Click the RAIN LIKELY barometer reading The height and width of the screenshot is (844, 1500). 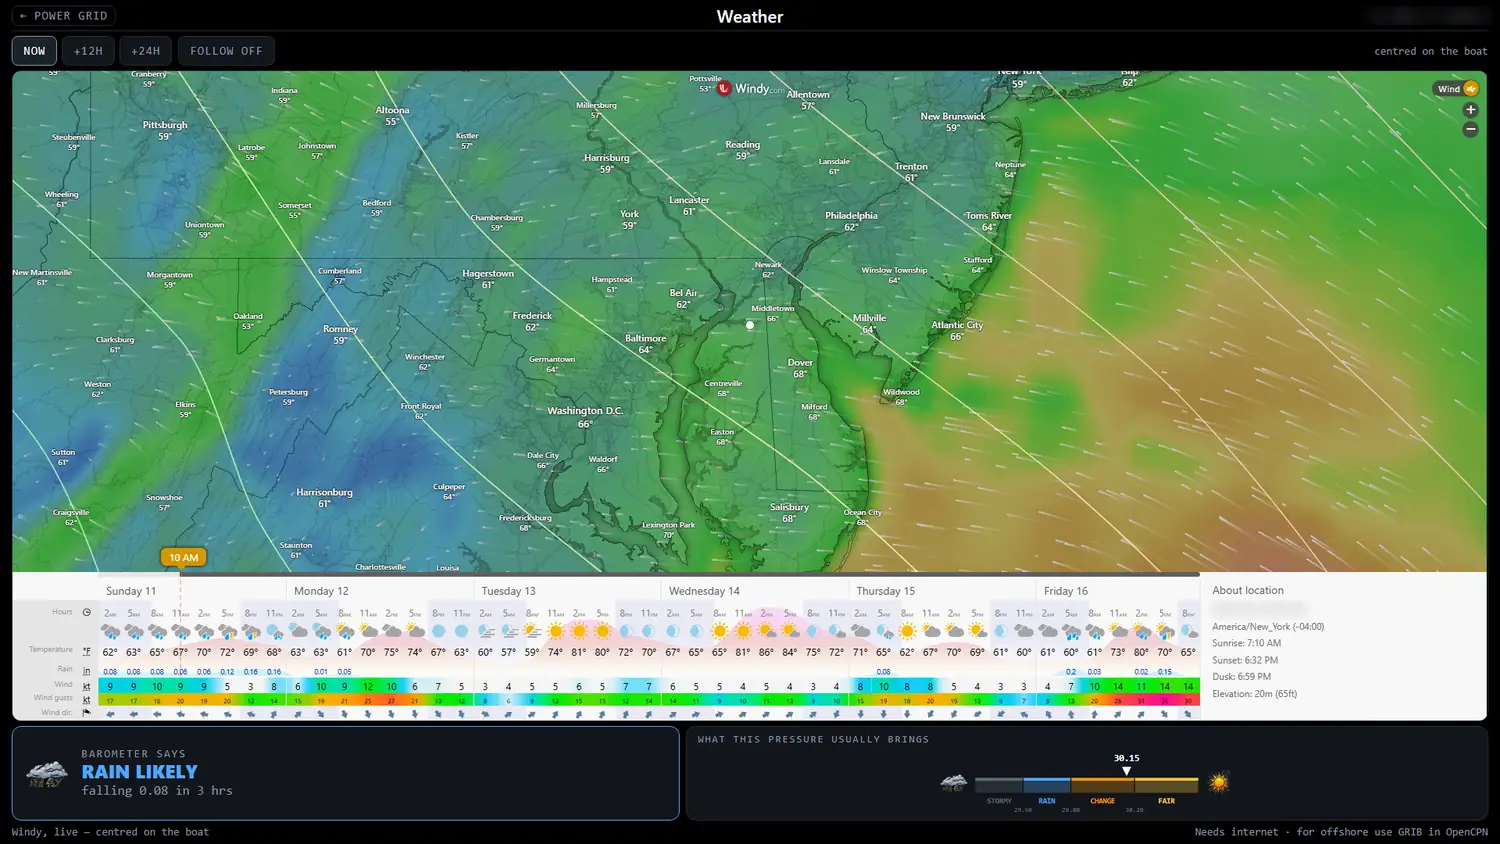tap(139, 772)
